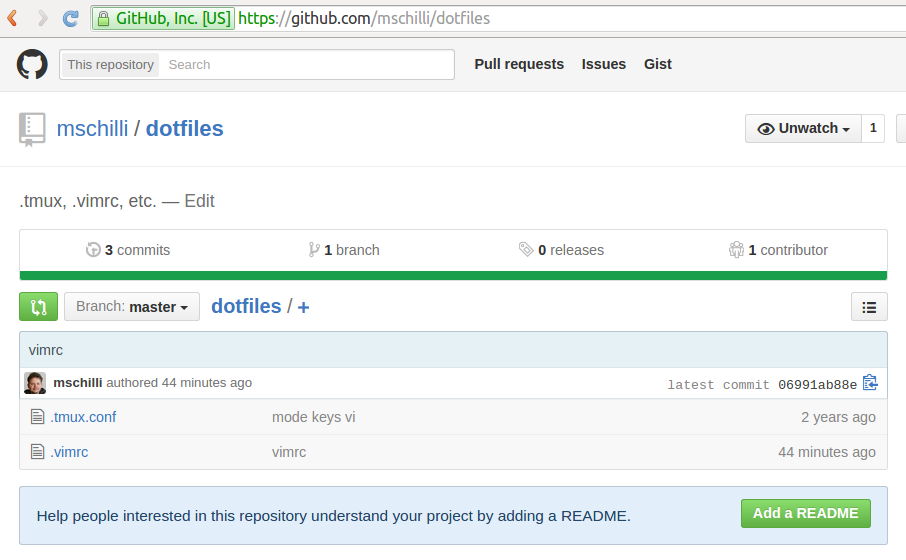The height and width of the screenshot is (560, 906).
Task: Open Pull requests in top navigation
Action: point(519,64)
